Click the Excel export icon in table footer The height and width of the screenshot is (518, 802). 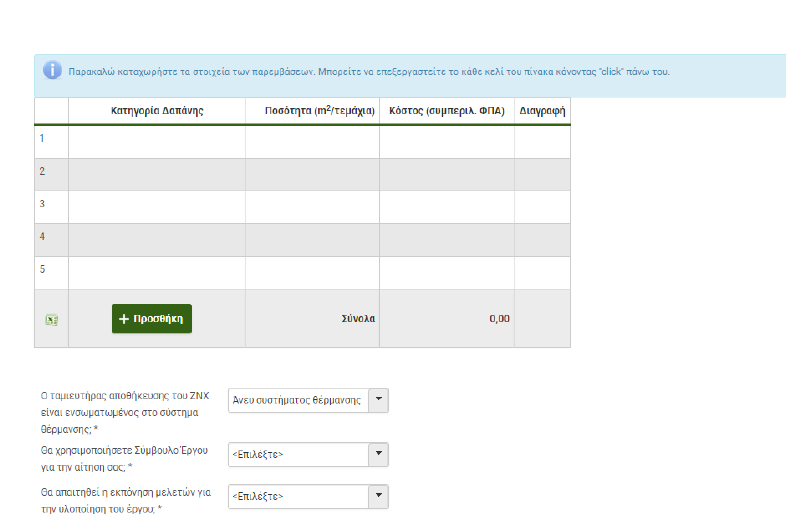pos(51,320)
